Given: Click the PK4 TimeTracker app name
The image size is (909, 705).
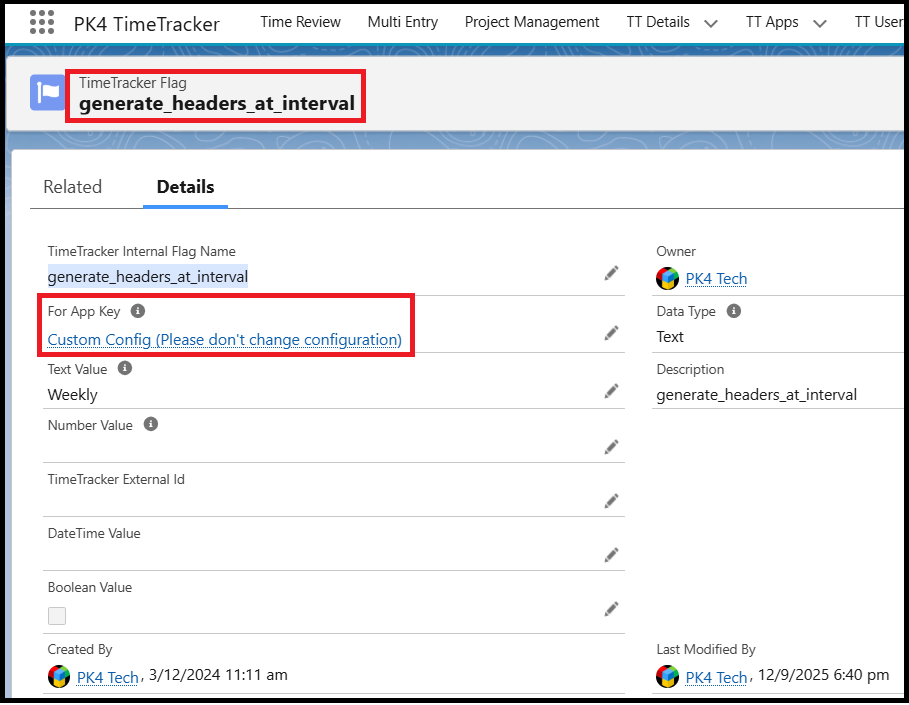Looking at the screenshot, I should (x=147, y=24).
